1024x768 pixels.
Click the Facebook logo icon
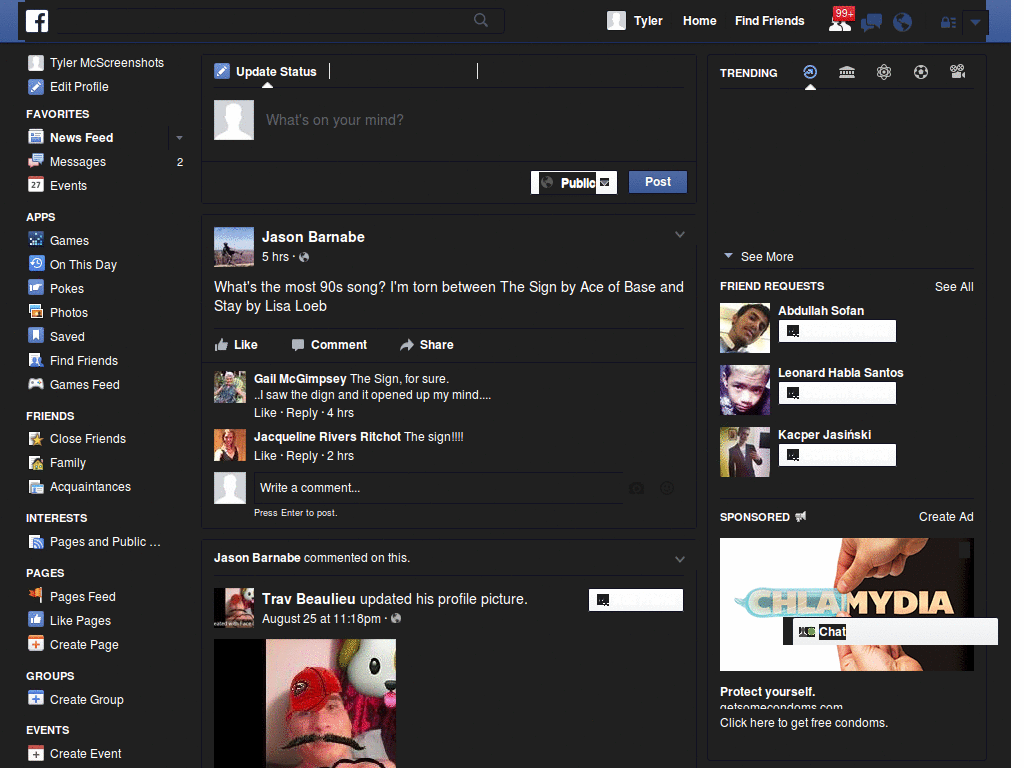point(37,21)
